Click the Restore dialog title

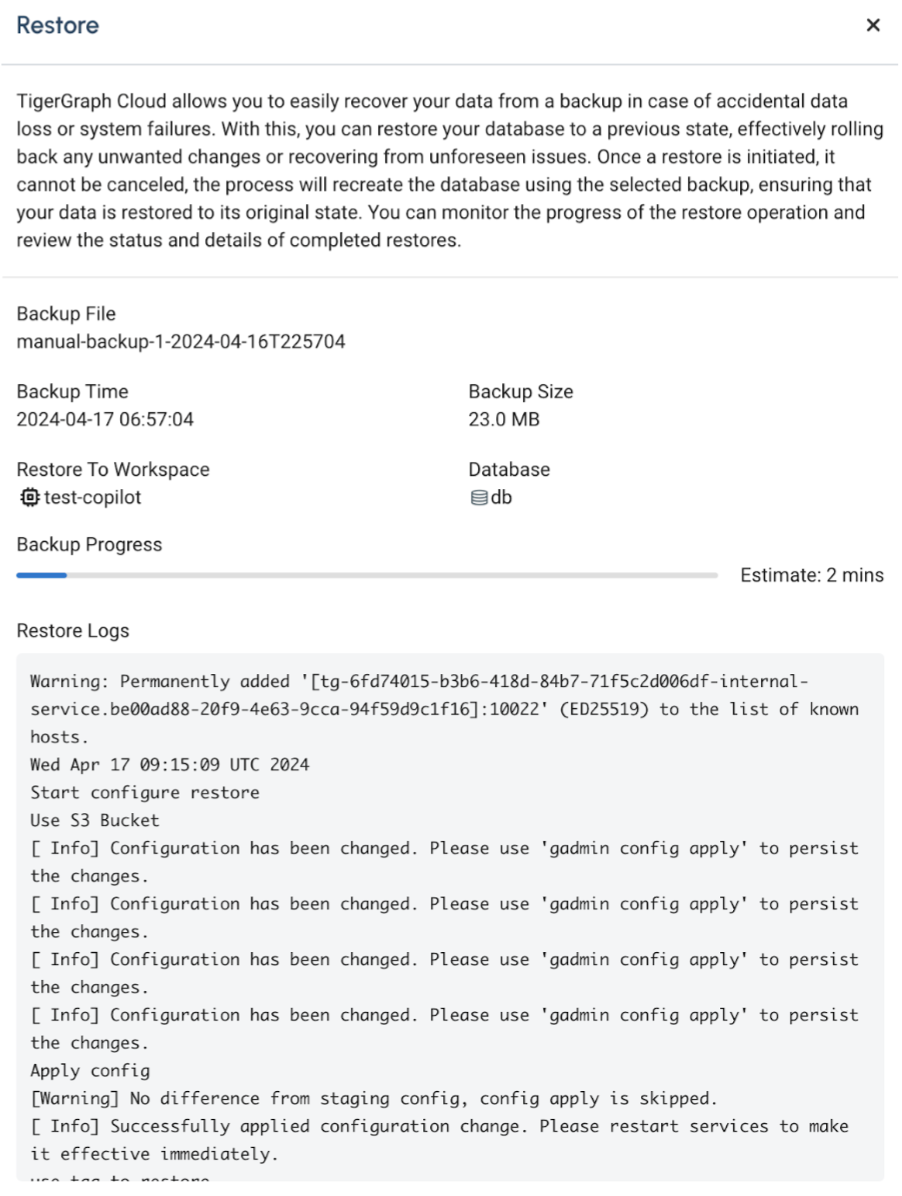pyautogui.click(x=58, y=26)
